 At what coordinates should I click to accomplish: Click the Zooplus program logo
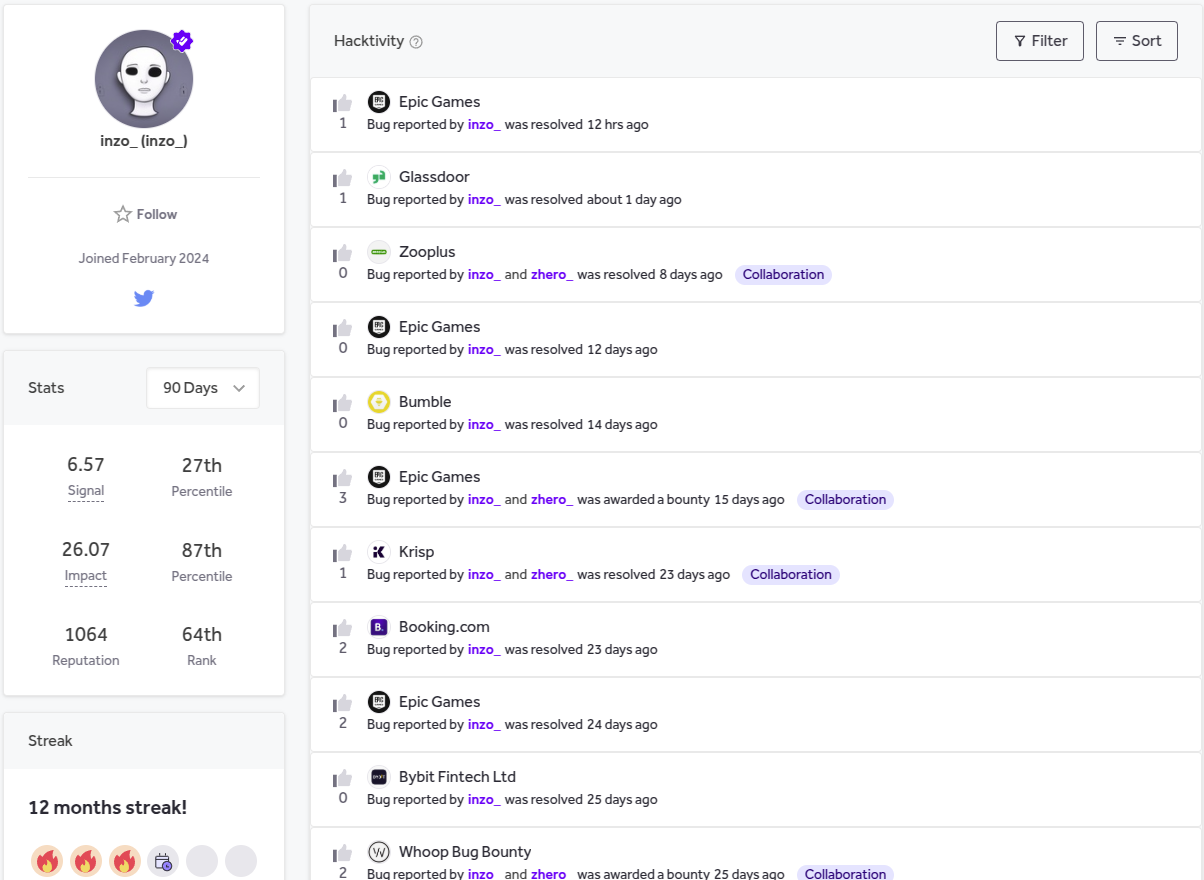coord(378,252)
